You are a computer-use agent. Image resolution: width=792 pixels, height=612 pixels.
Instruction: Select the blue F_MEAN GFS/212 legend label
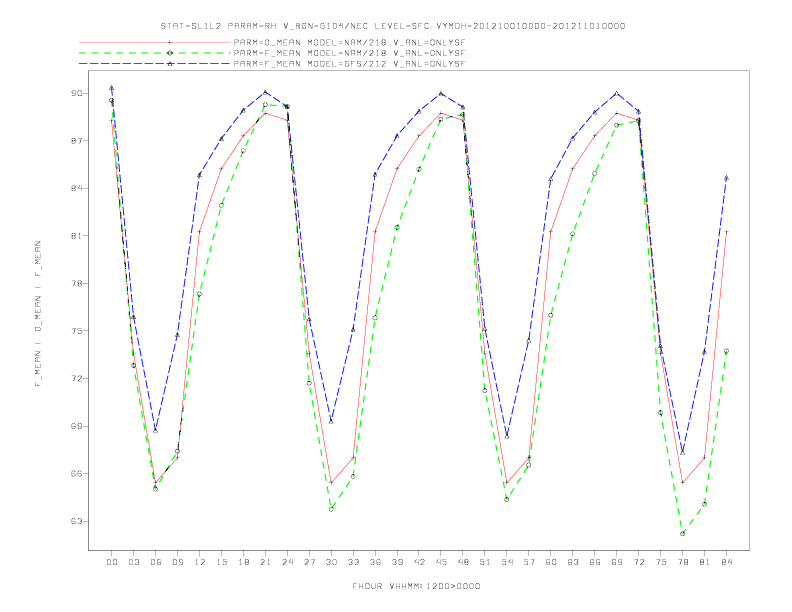click(x=349, y=64)
